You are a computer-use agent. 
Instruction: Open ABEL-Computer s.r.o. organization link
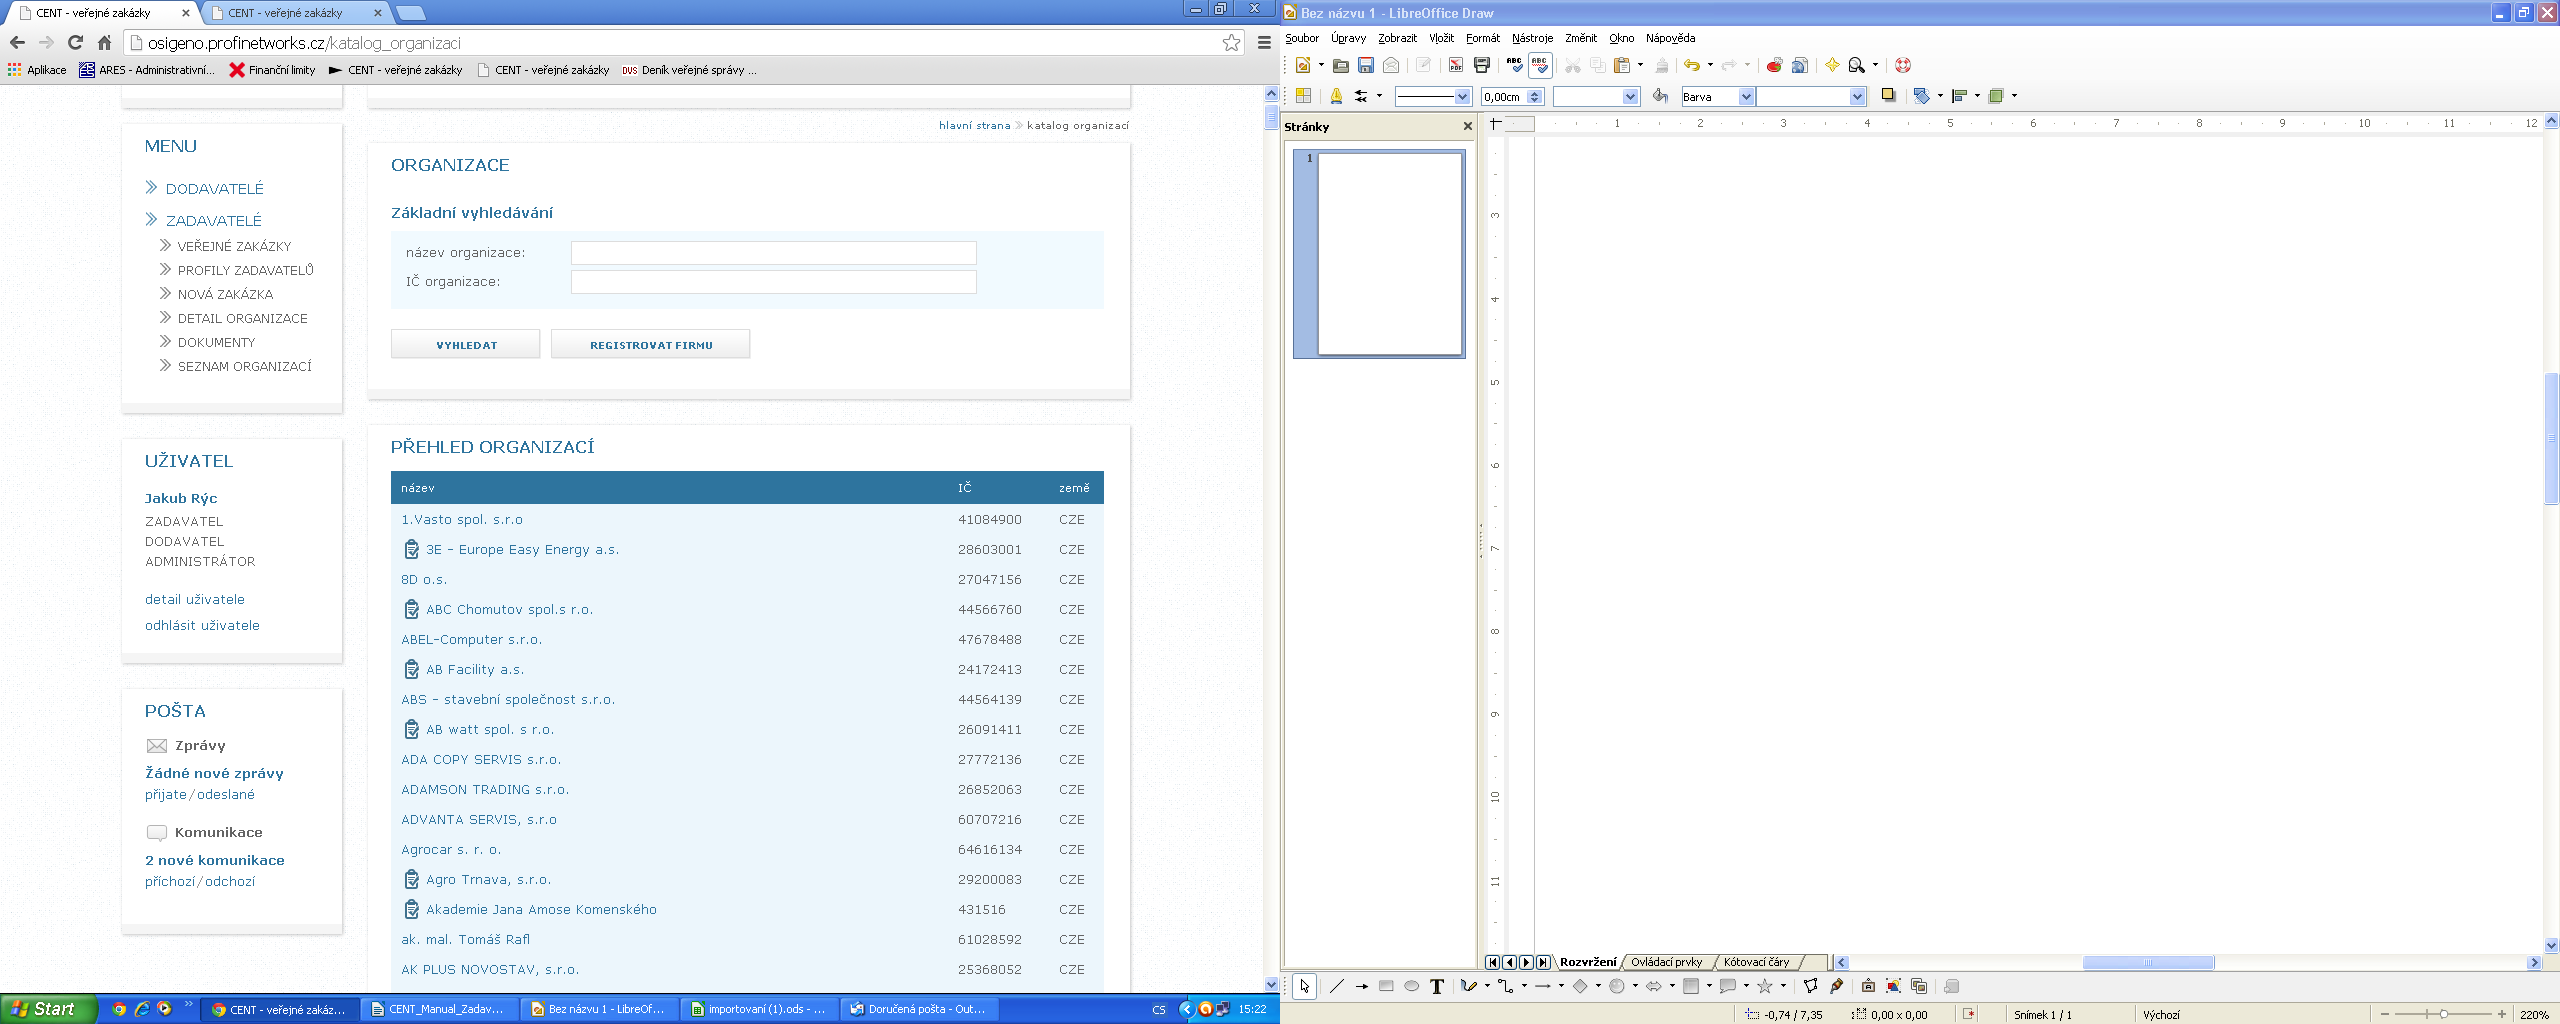tap(471, 639)
